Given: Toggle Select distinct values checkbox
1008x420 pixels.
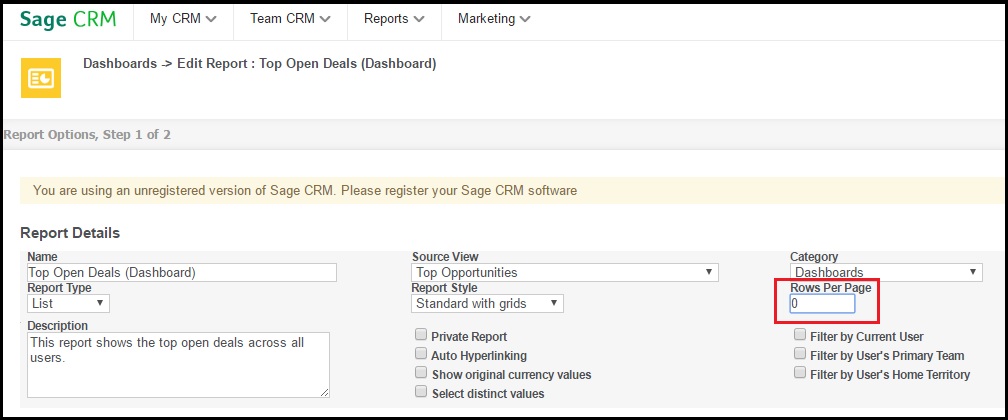Looking at the screenshot, I should (x=421, y=392).
